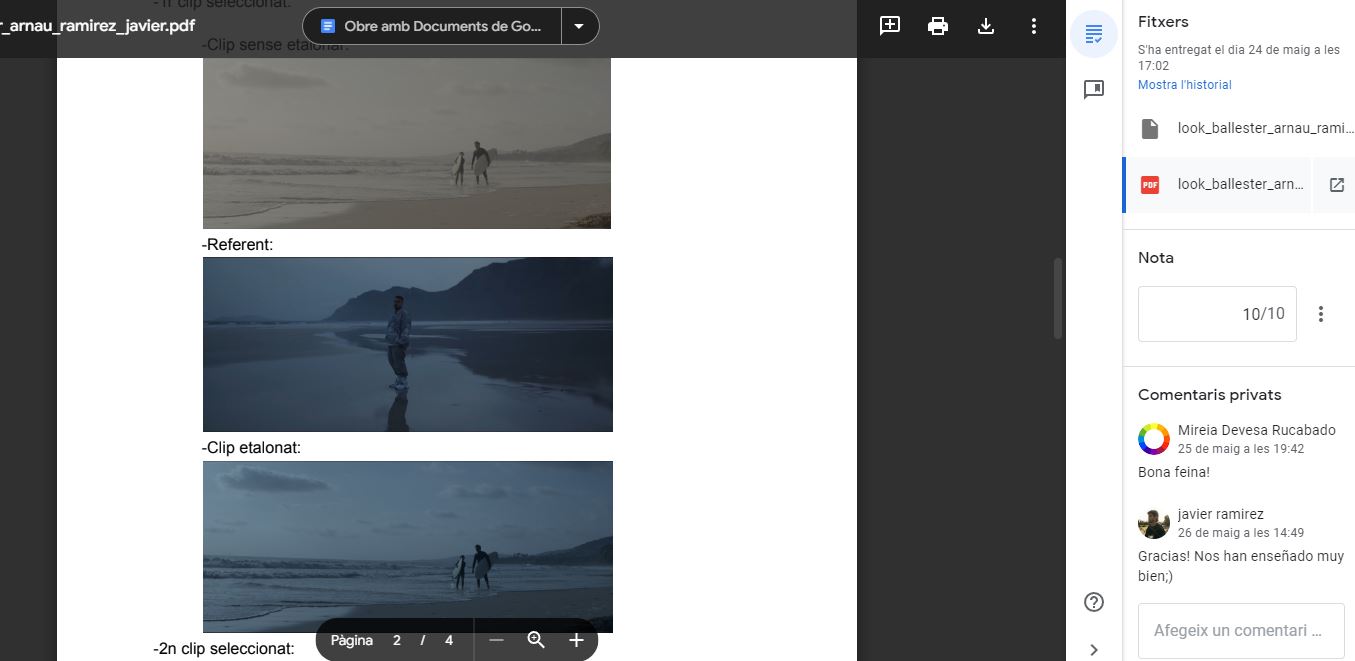1355x661 pixels.
Task: Open grade options three-dot menu
Action: (x=1321, y=314)
